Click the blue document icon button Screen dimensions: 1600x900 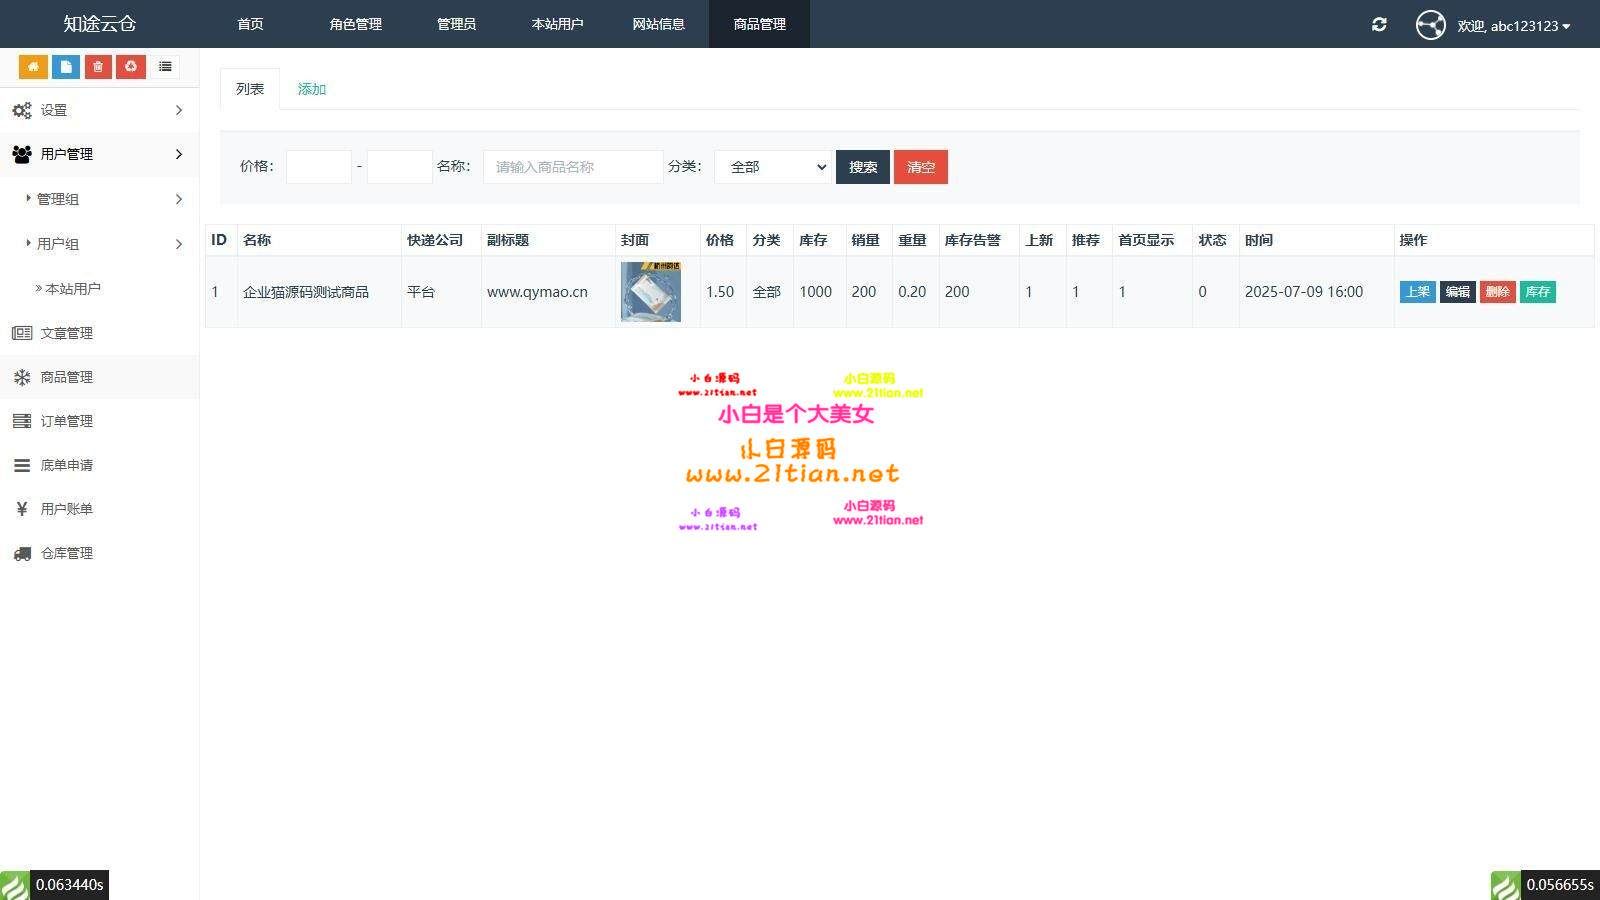(66, 67)
